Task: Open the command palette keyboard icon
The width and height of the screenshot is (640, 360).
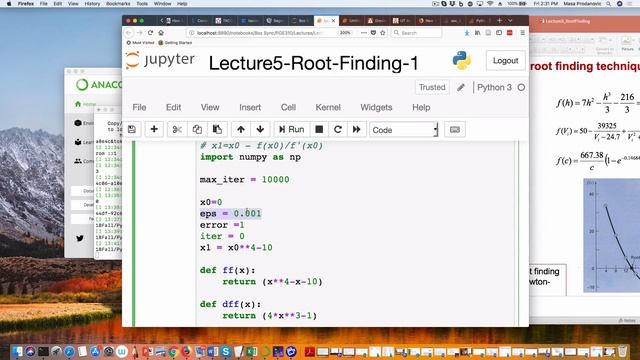Action: (455, 129)
